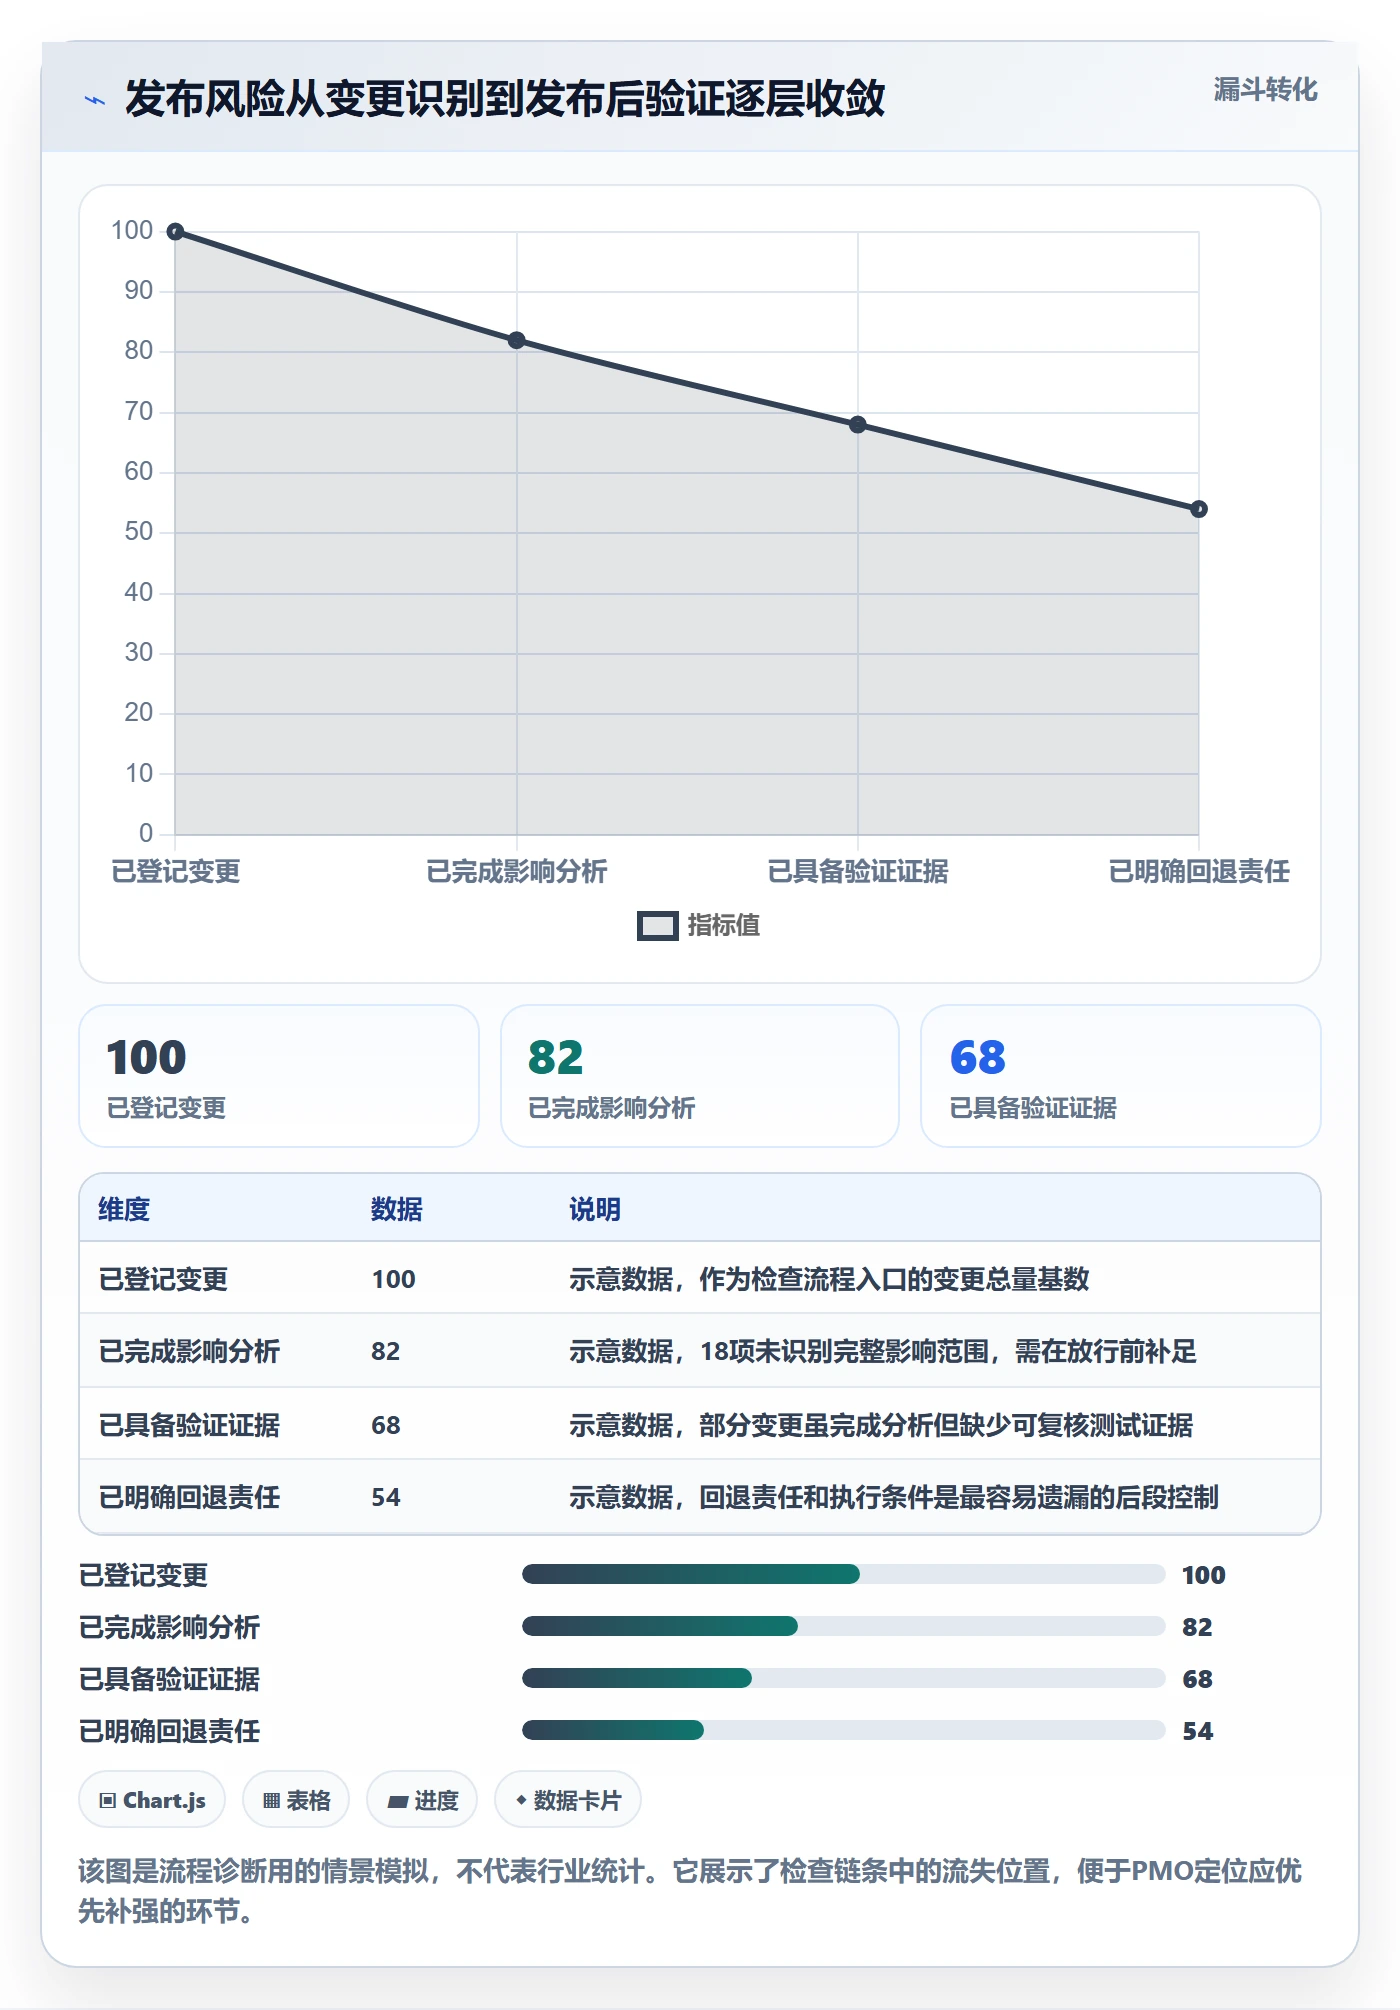Click the footer note about PMO定位
Image resolution: width=1400 pixels, height=2010 pixels.
[690, 1891]
